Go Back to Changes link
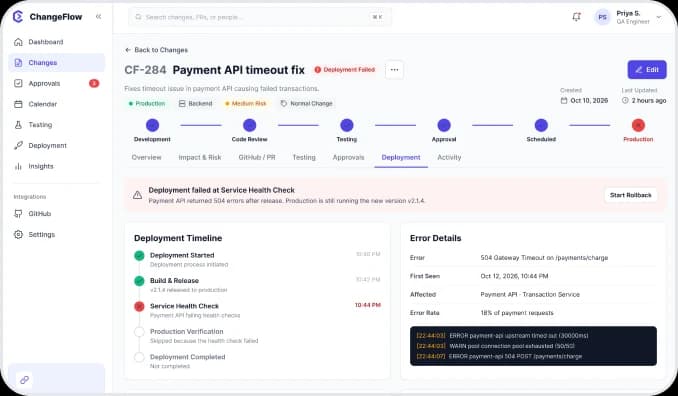Screen dimensions: 678x396 (x=156, y=50)
